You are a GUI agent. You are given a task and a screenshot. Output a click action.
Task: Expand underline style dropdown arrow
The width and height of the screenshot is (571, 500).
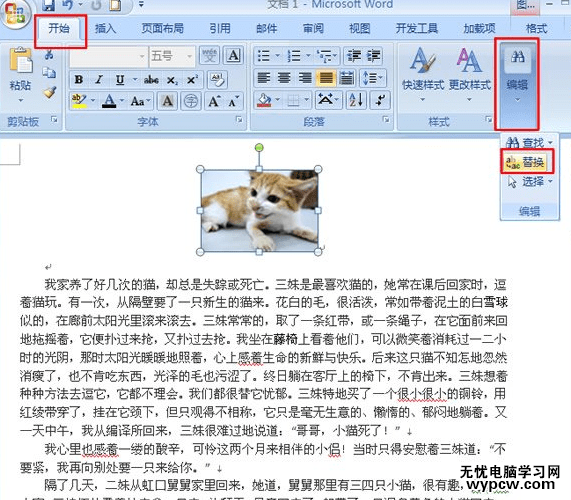pyautogui.click(x=135, y=80)
